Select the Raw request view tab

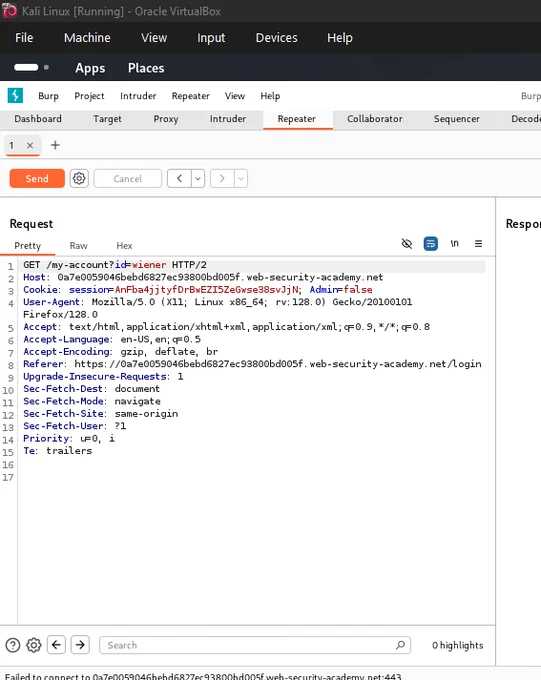click(x=79, y=245)
